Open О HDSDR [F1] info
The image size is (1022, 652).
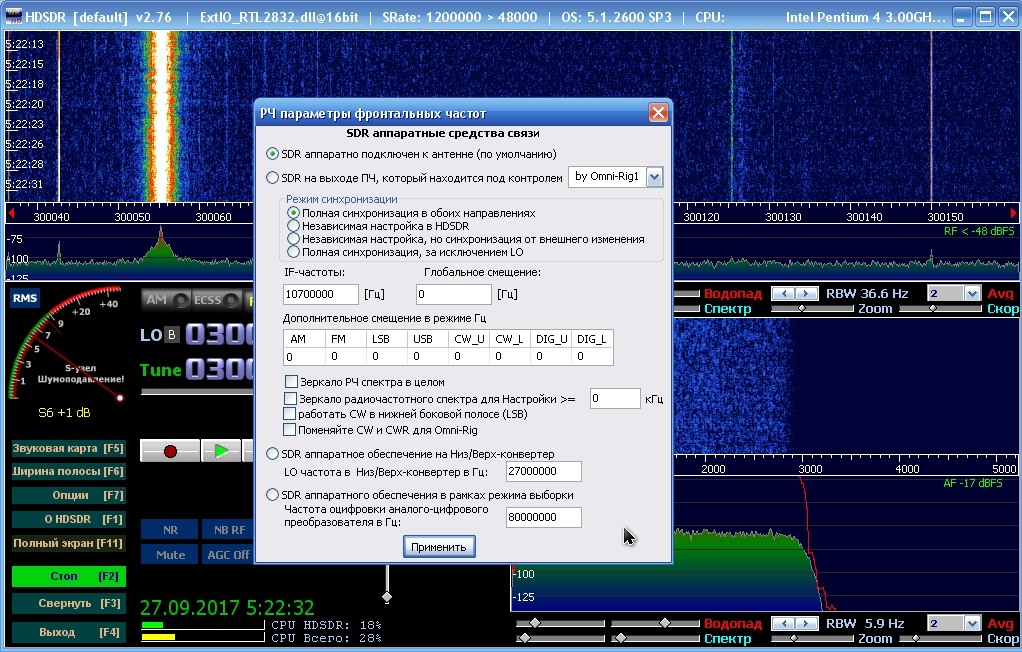[x=68, y=520]
